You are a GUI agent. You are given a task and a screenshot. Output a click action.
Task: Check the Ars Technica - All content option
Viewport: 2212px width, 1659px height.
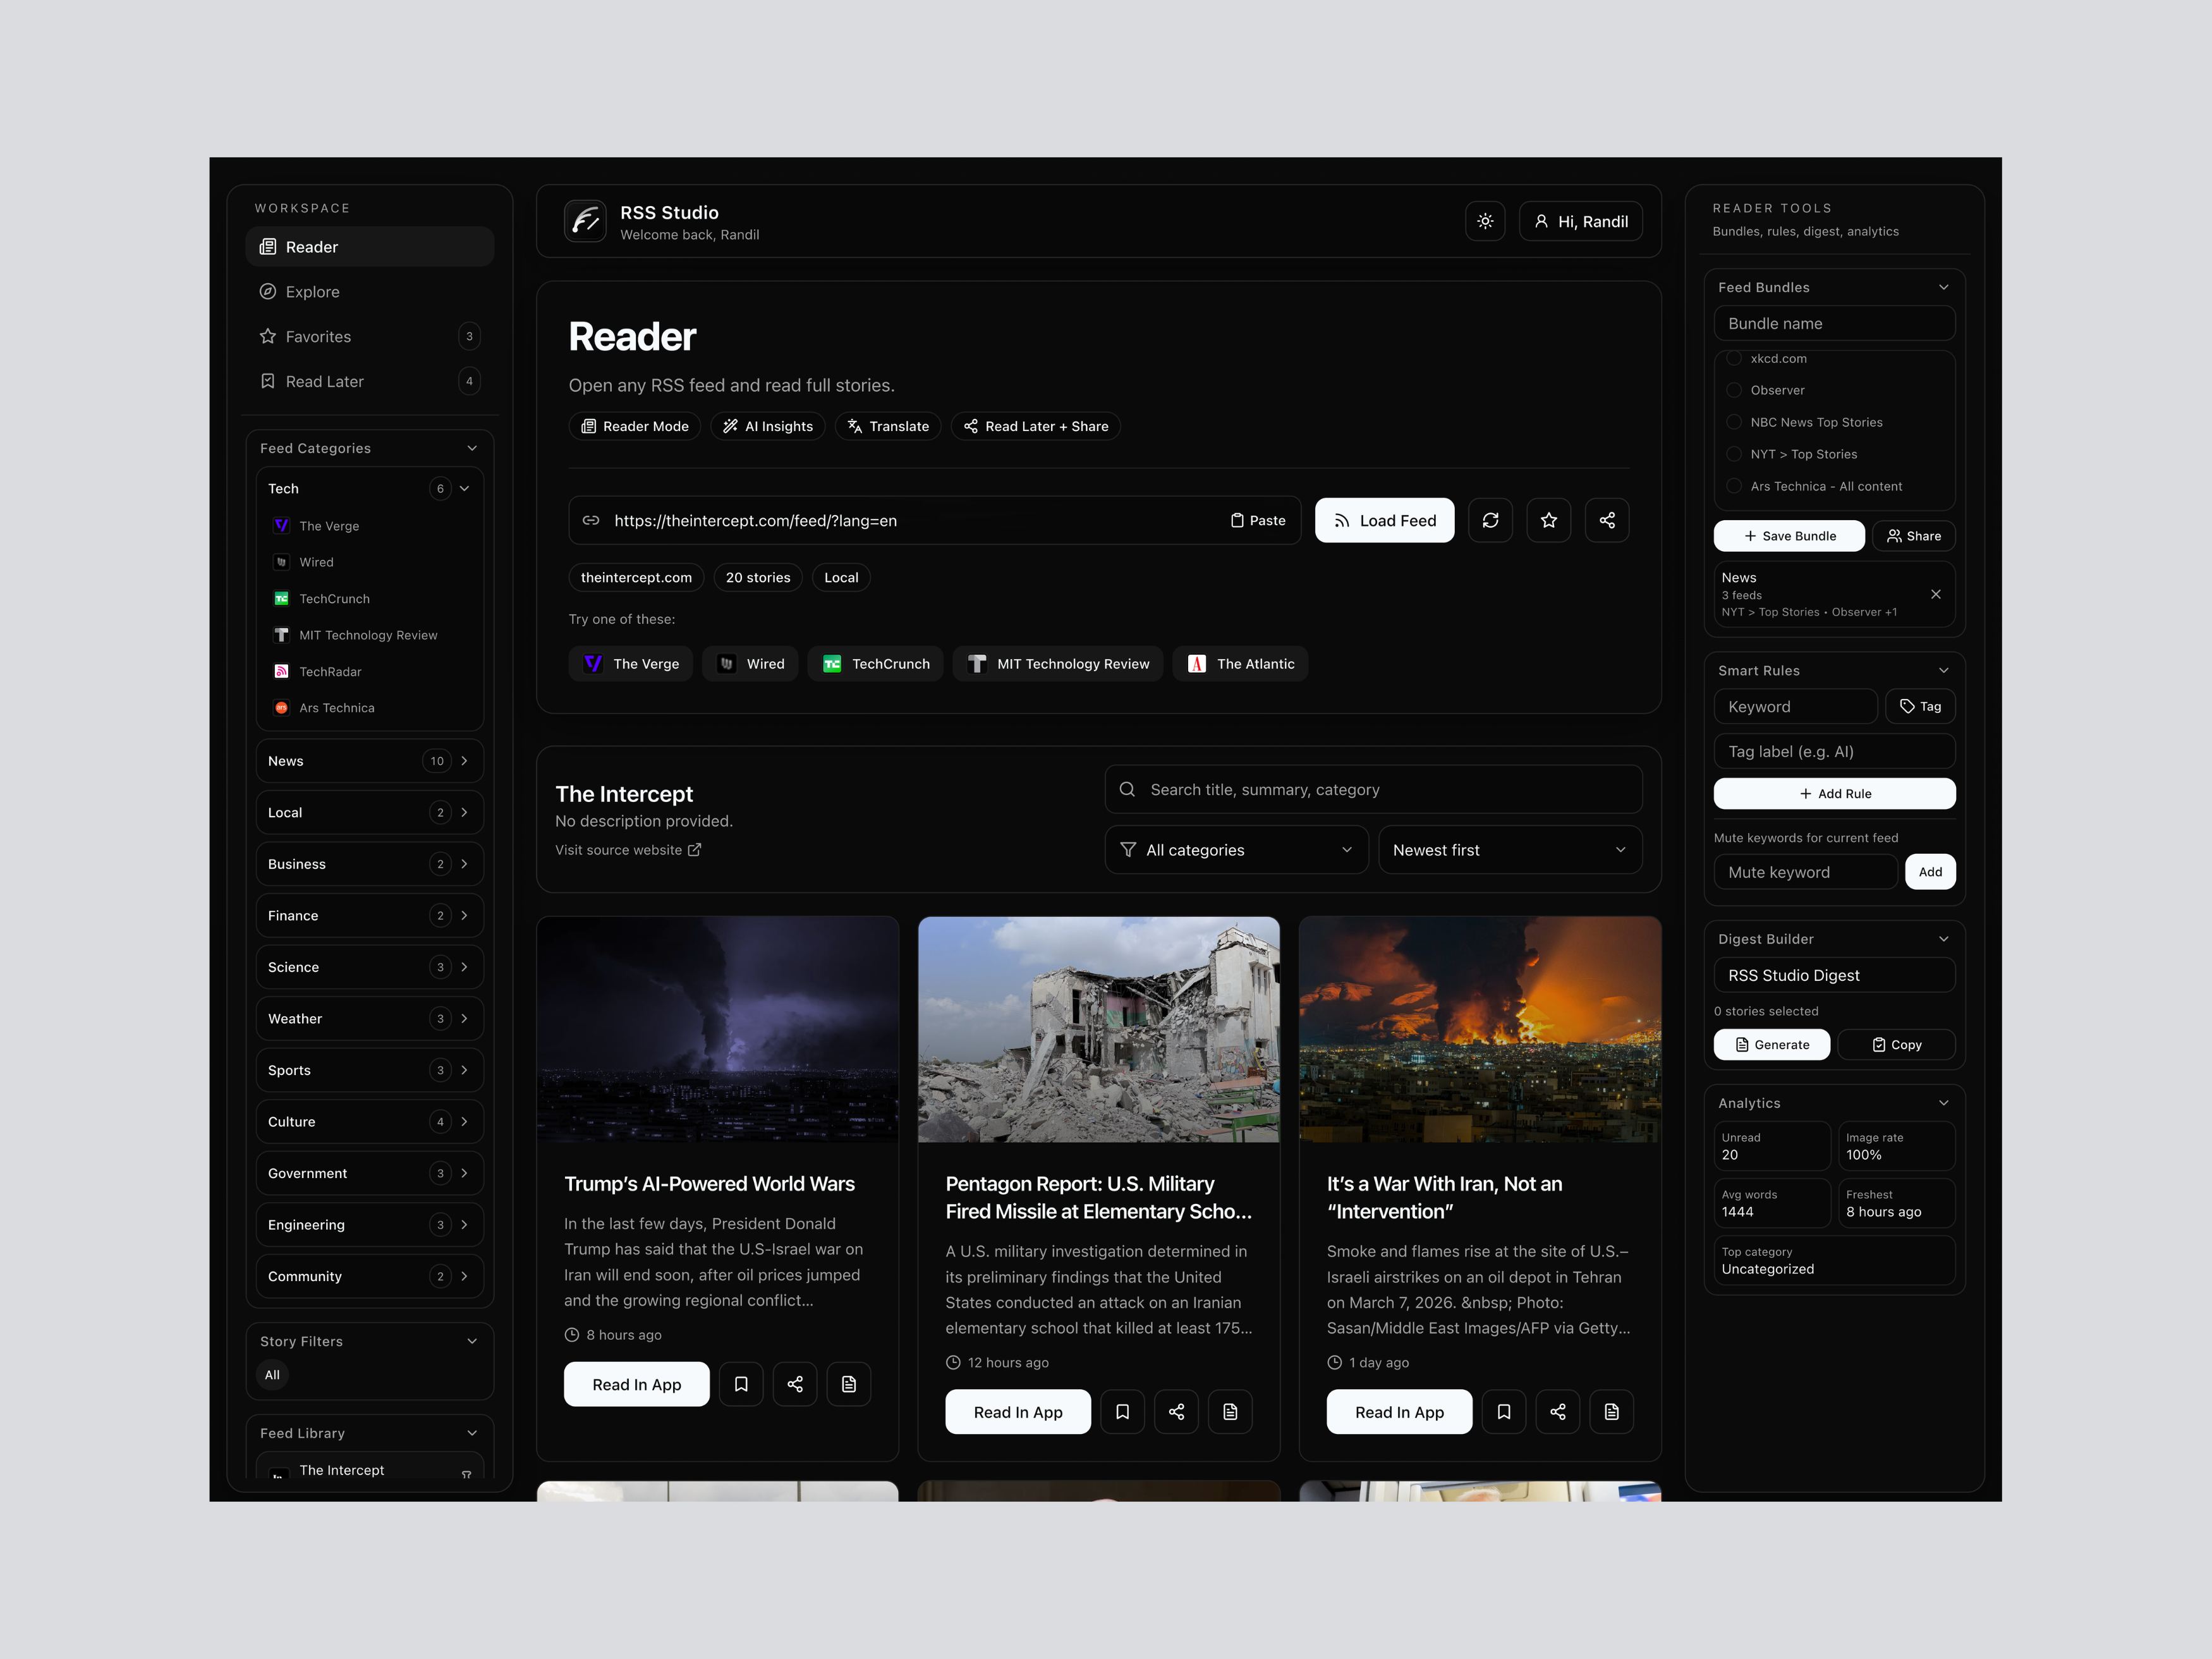pyautogui.click(x=1734, y=486)
